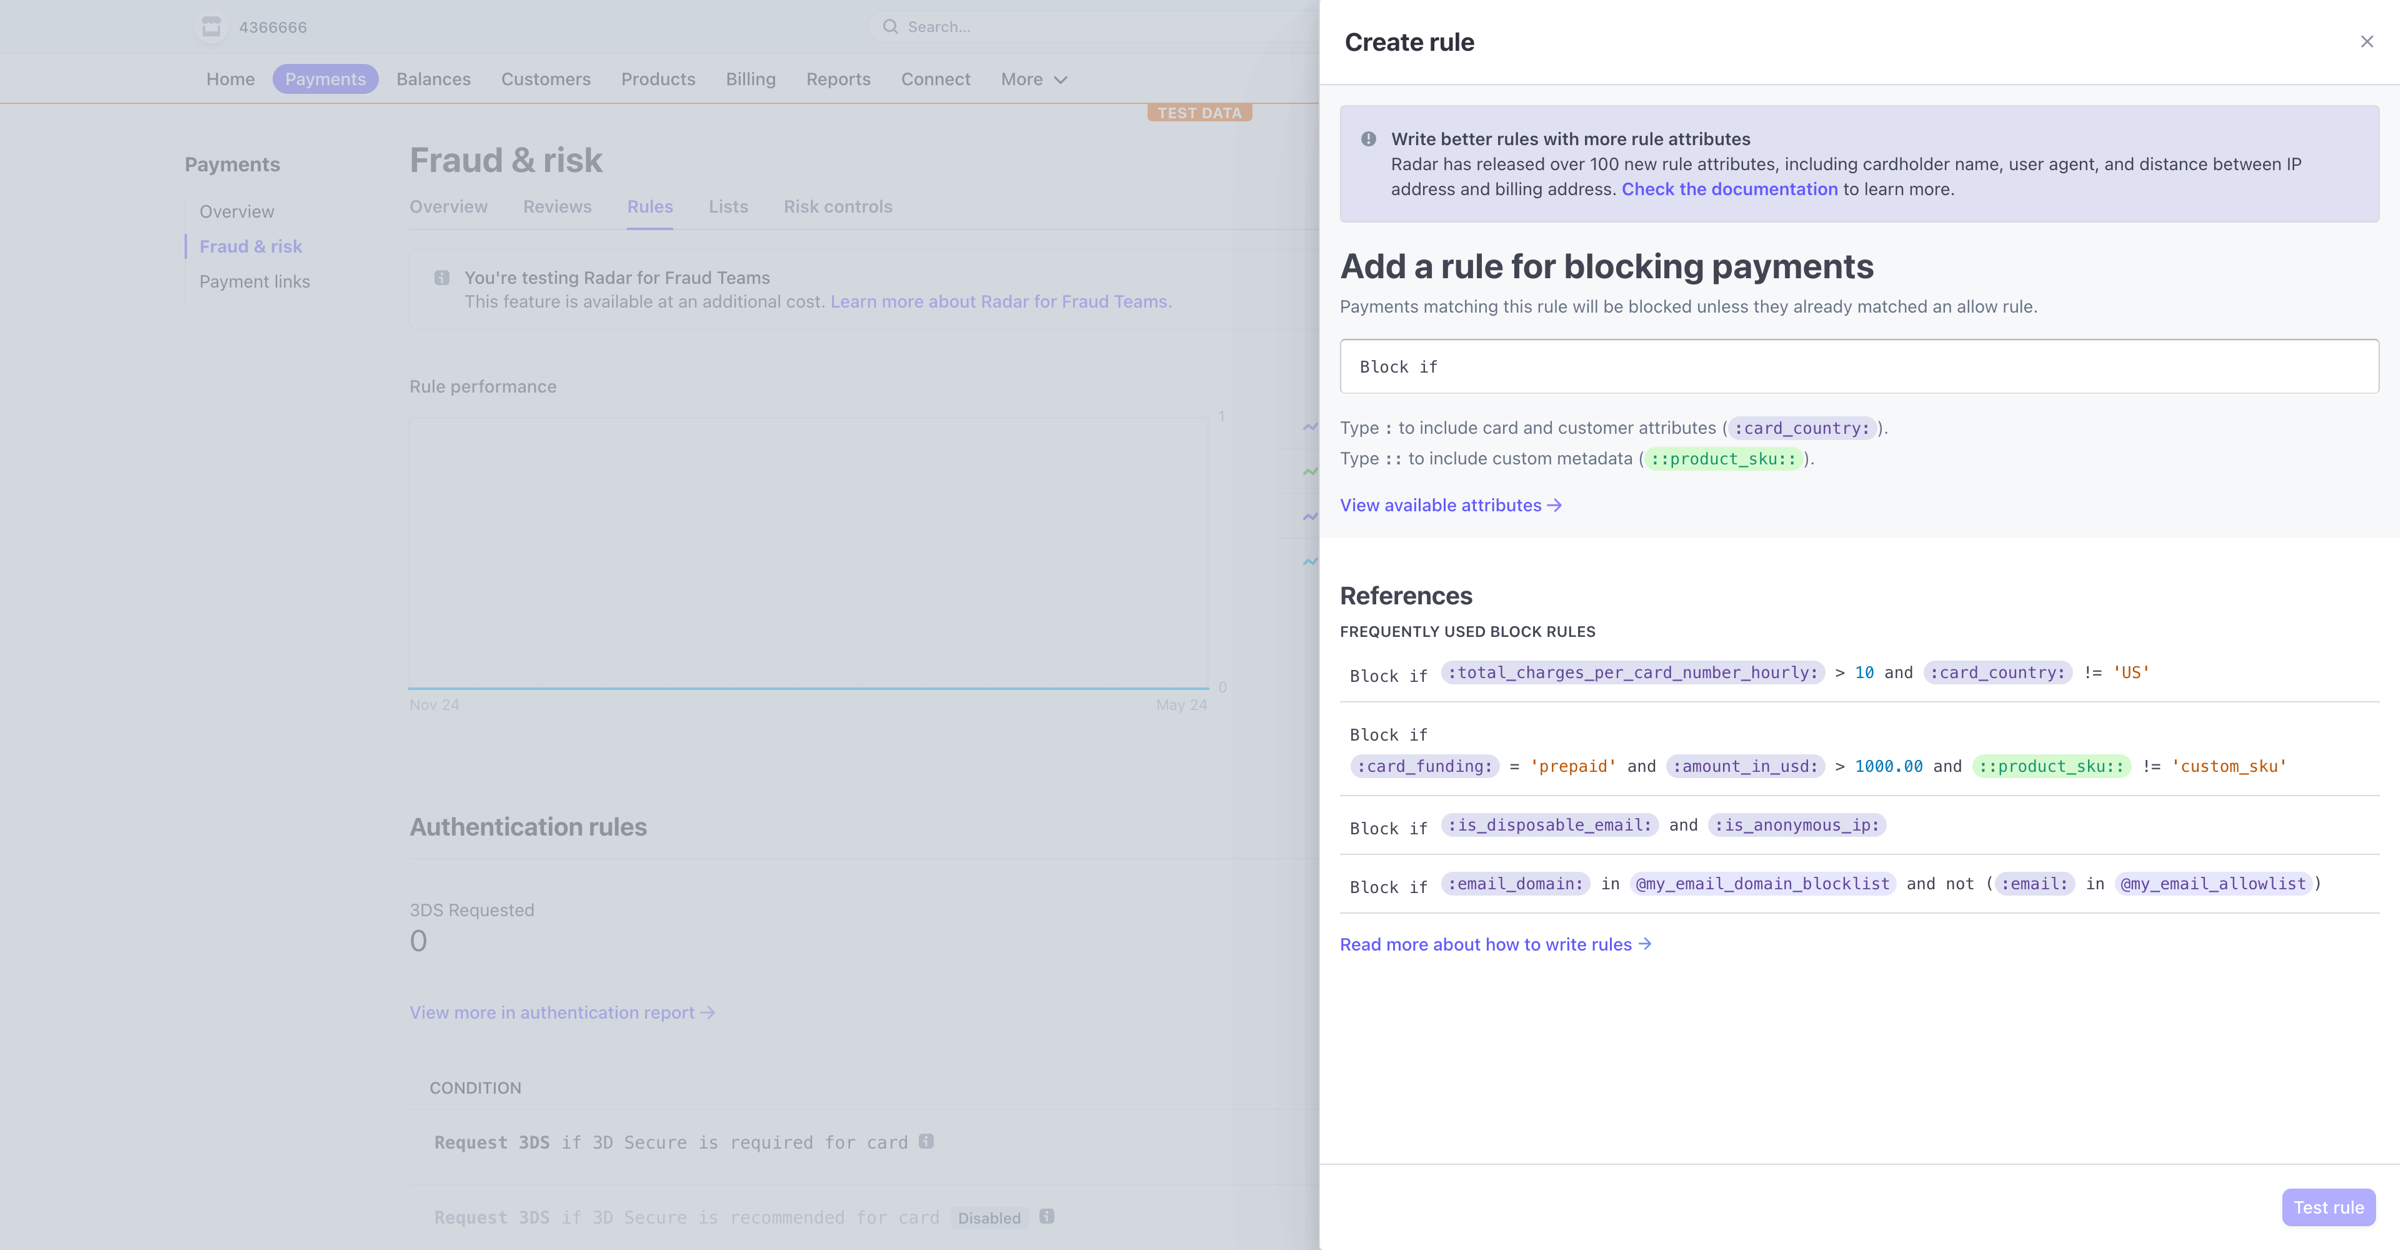This screenshot has width=2400, height=1250.
Task: Click the Block if rule input field
Action: pos(1859,366)
